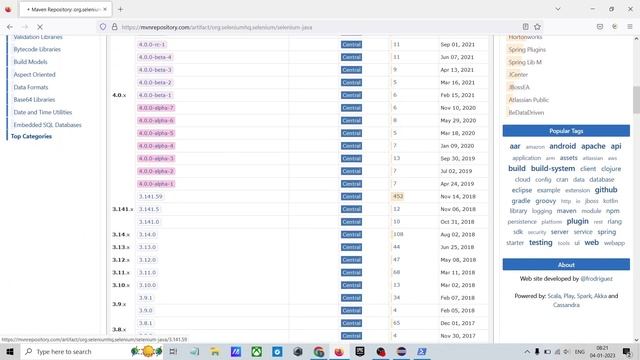Bookmark this page with the star icon
Viewport: 640px width, 360px height.
pyautogui.click(x=537, y=27)
